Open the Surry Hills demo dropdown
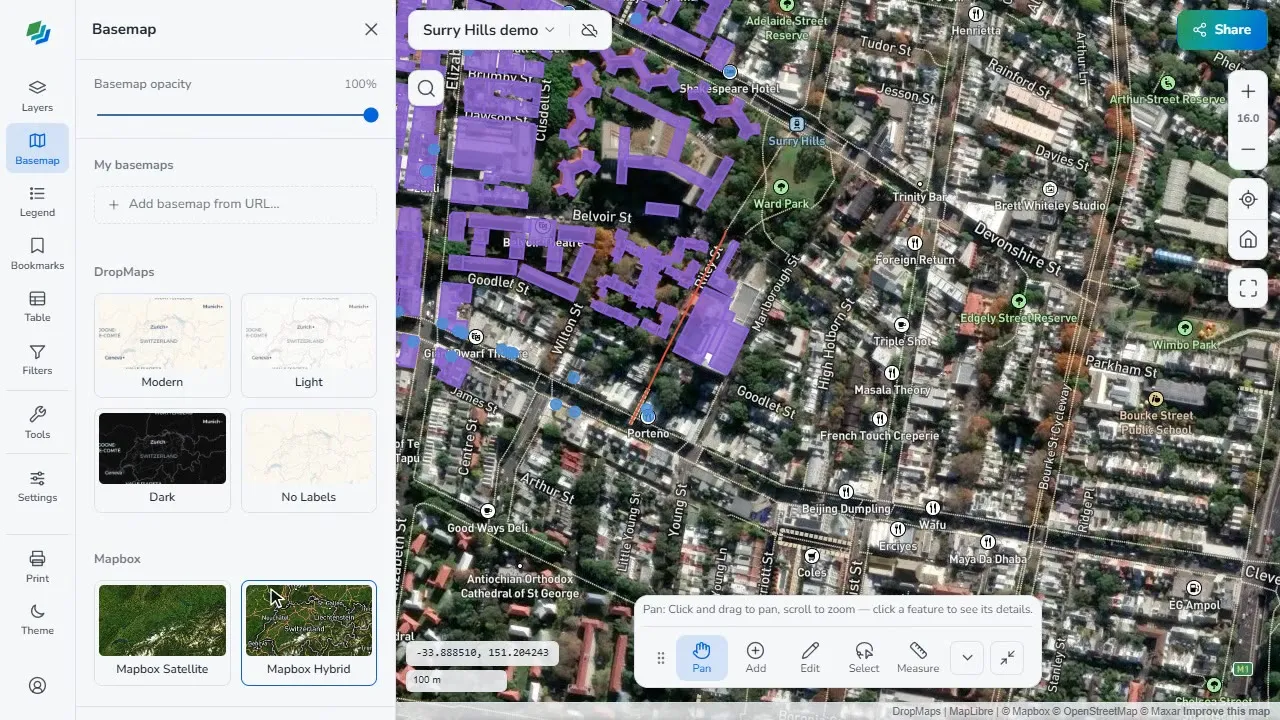Viewport: 1280px width, 720px height. click(488, 30)
